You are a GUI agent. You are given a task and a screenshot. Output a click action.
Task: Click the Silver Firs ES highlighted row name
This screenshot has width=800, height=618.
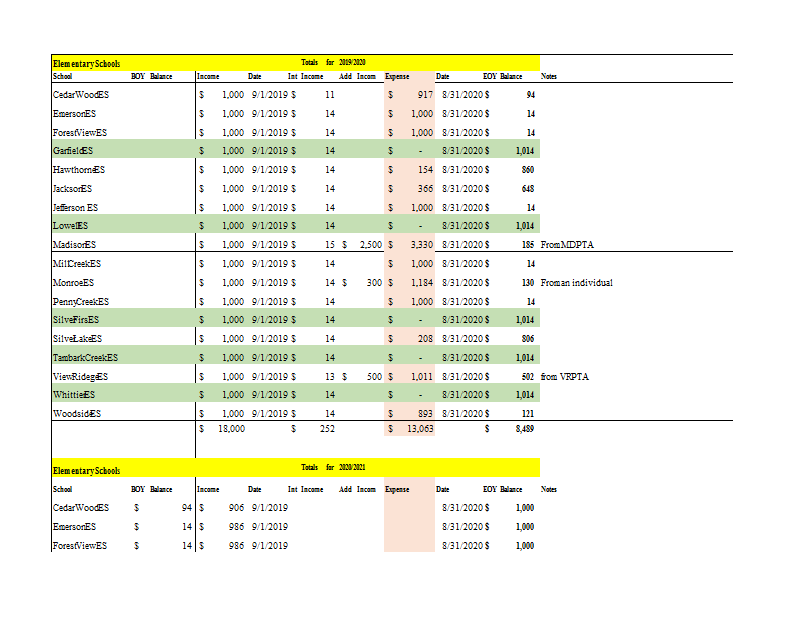coord(76,320)
